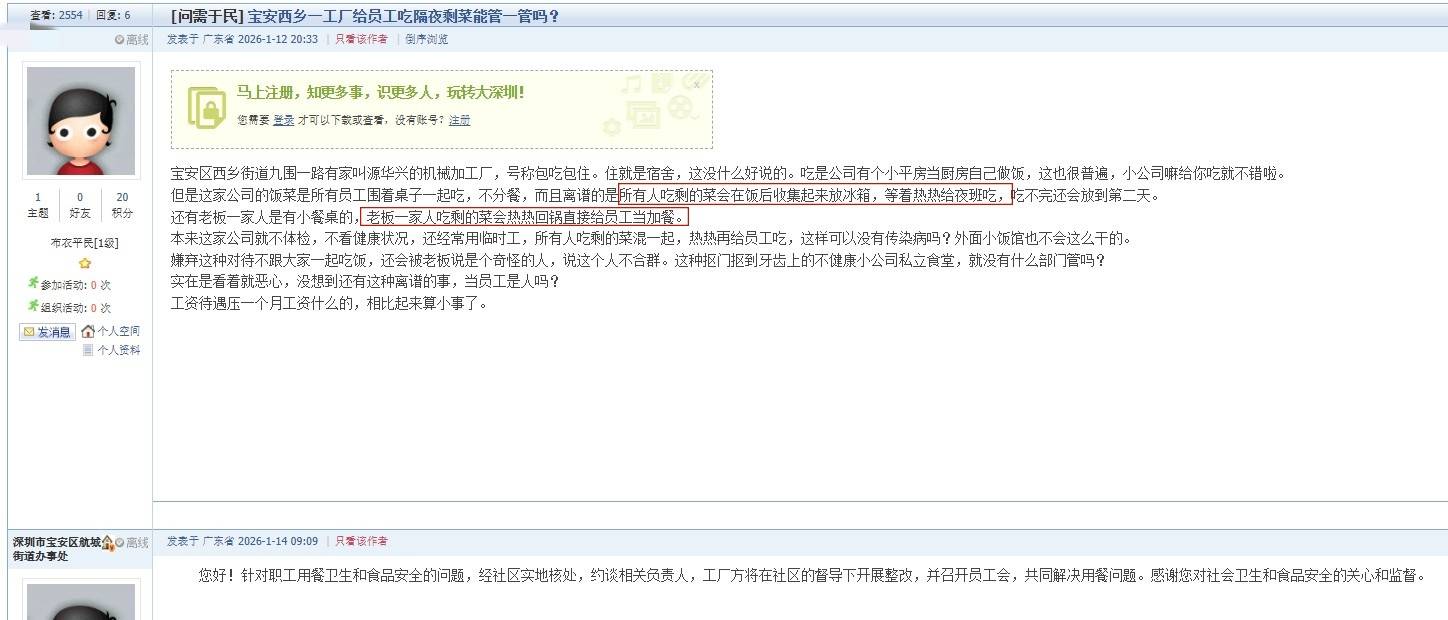This screenshot has height=620, width=1448.
Task: Open 深圳市宝安区航城街道办事处 user profile
Action: pos(57,549)
